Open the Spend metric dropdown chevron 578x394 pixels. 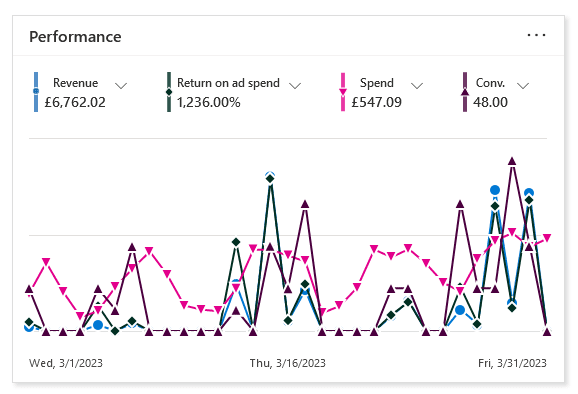417,86
